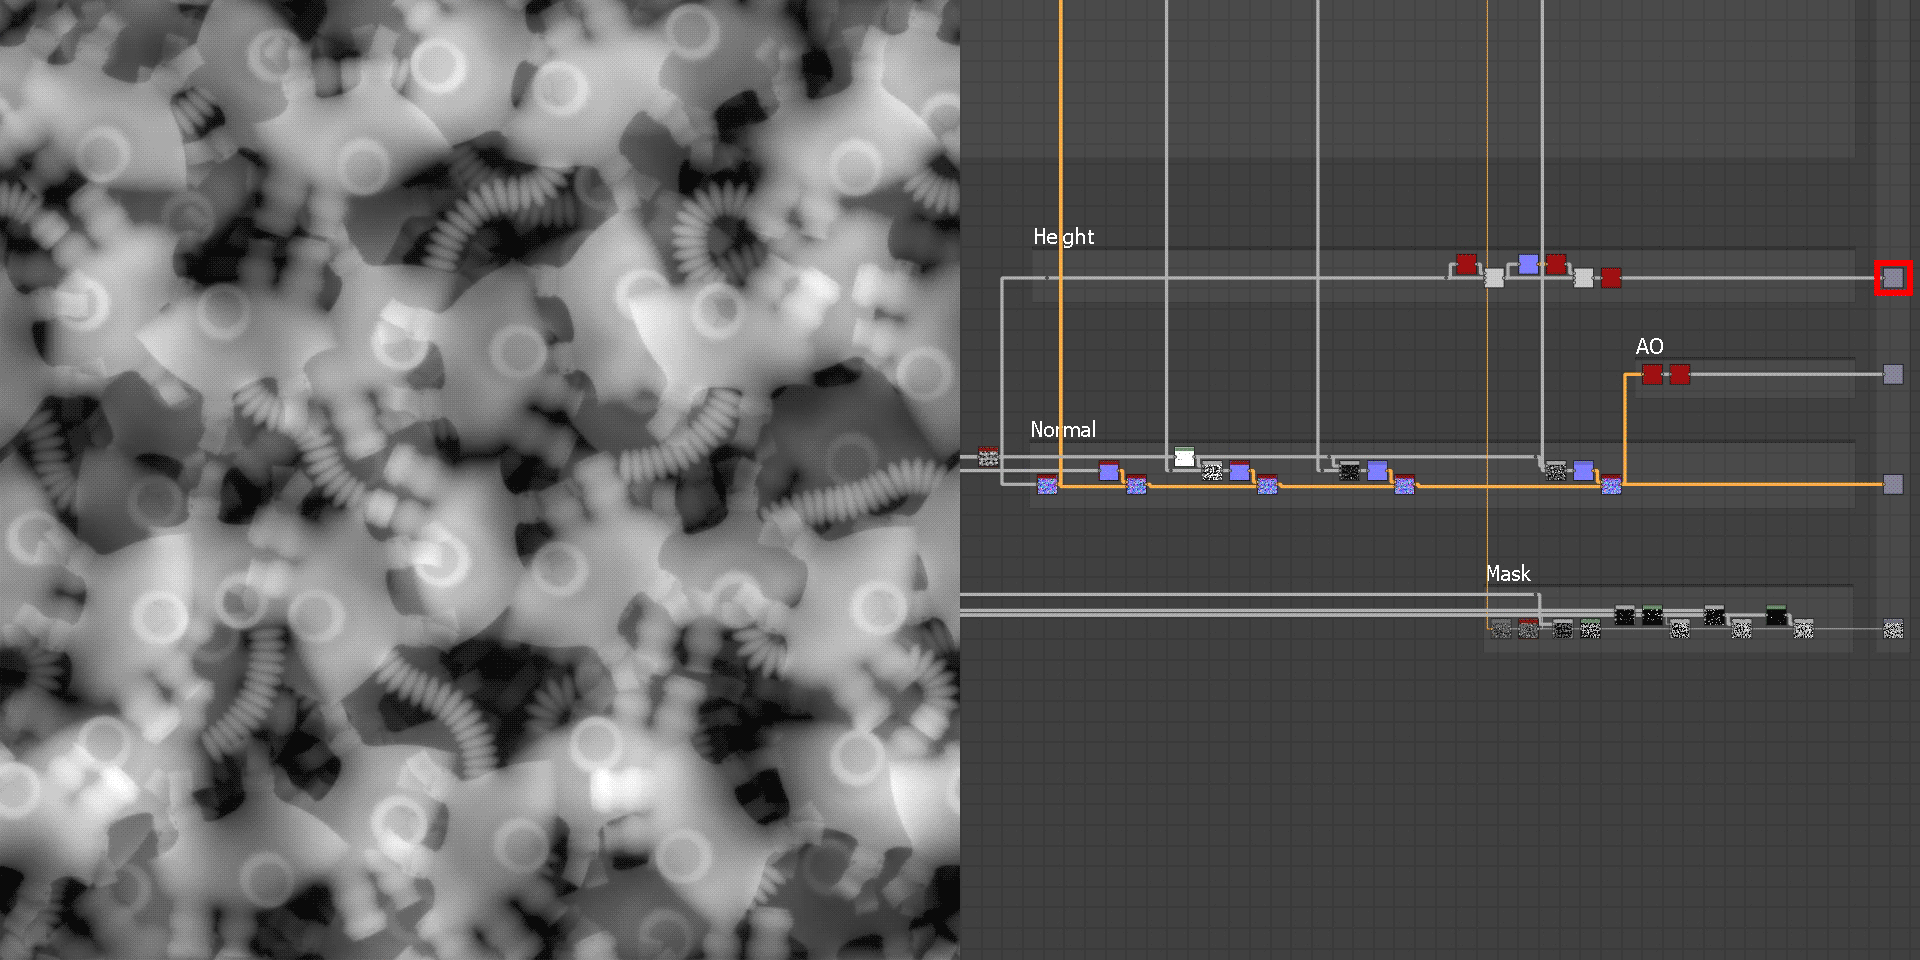Select the last normal-map node feeding AO
This screenshot has width=1920, height=960.
(1611, 484)
